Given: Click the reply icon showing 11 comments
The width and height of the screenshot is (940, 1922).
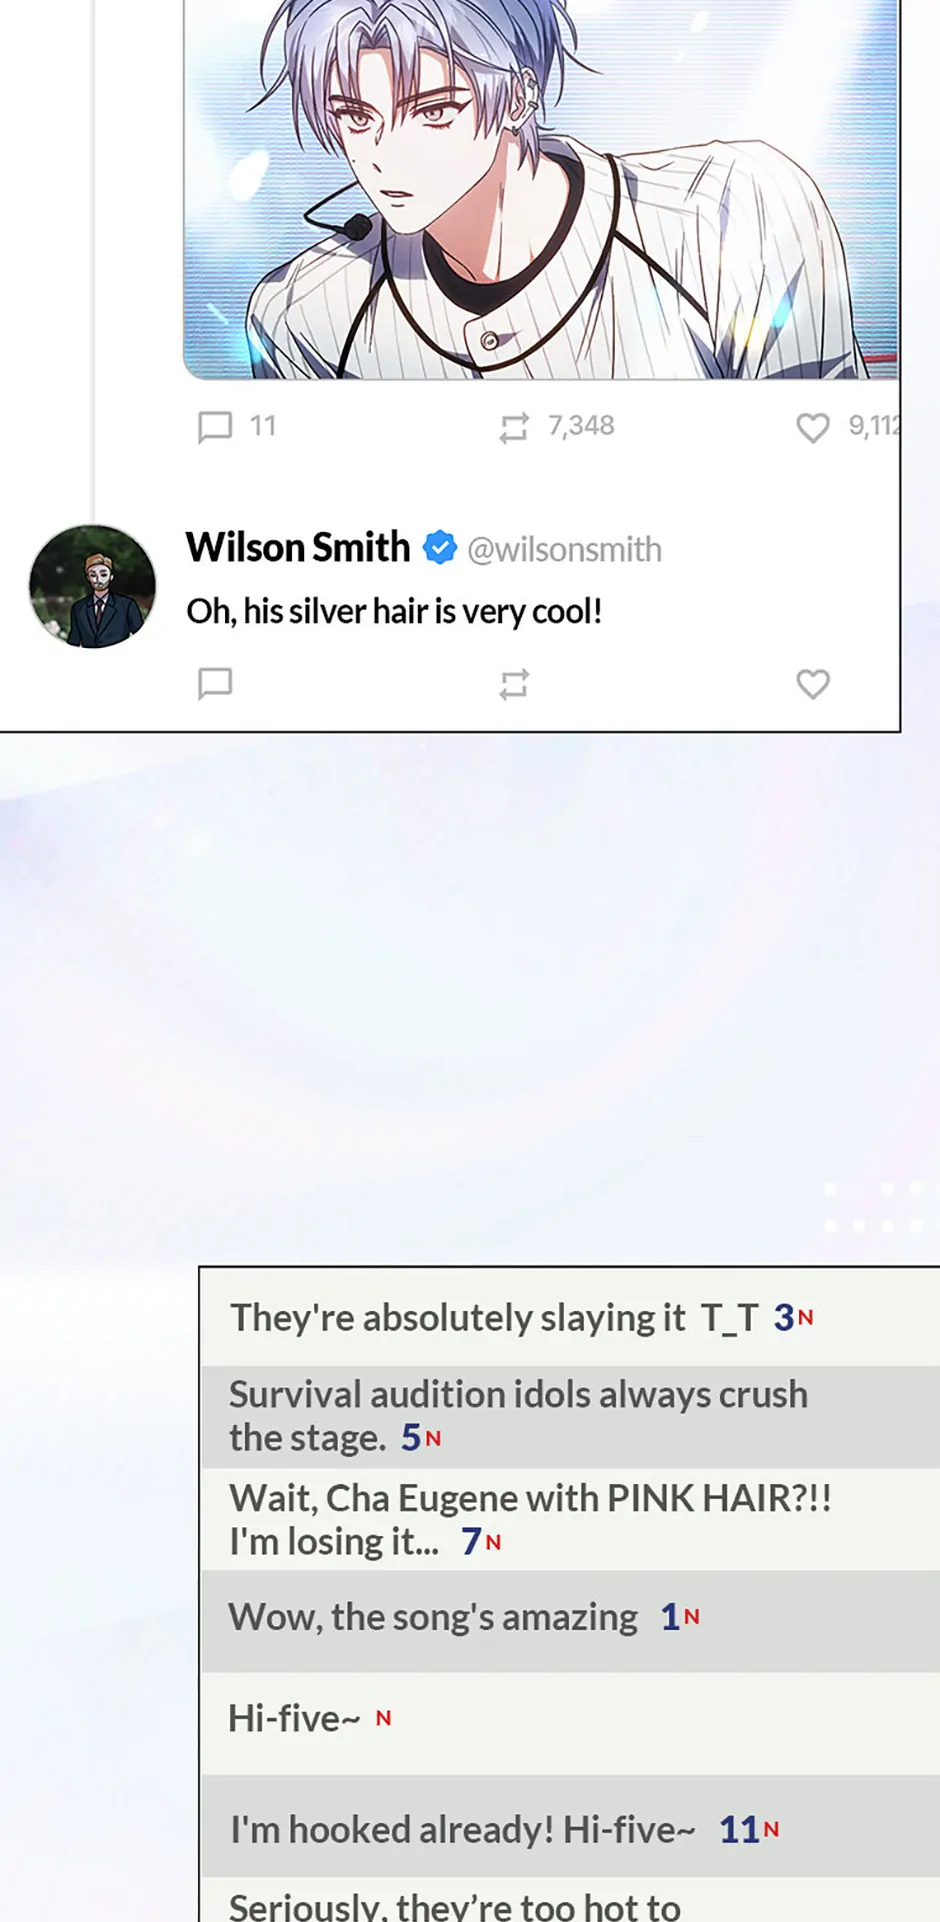Looking at the screenshot, I should point(215,427).
